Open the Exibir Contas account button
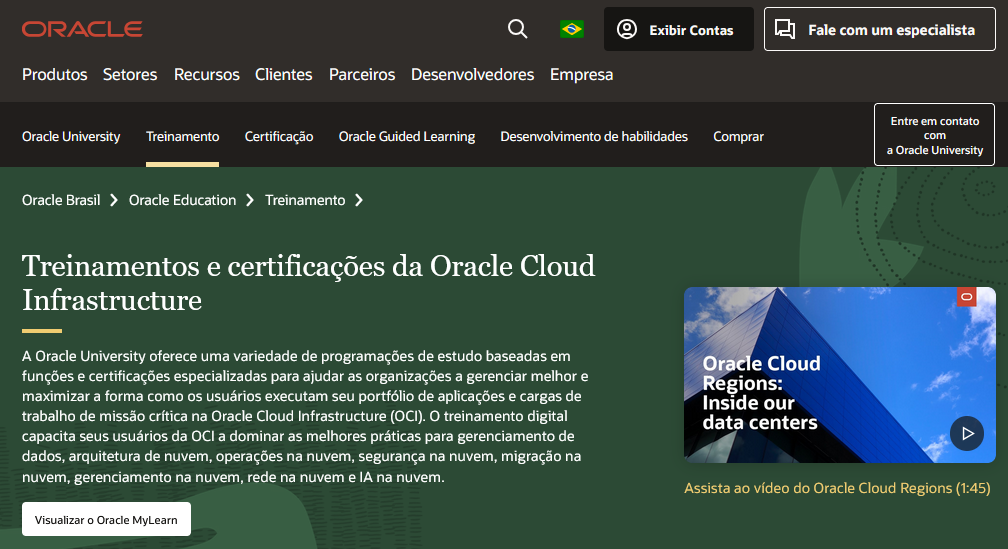The height and width of the screenshot is (549, 1008). pos(676,30)
